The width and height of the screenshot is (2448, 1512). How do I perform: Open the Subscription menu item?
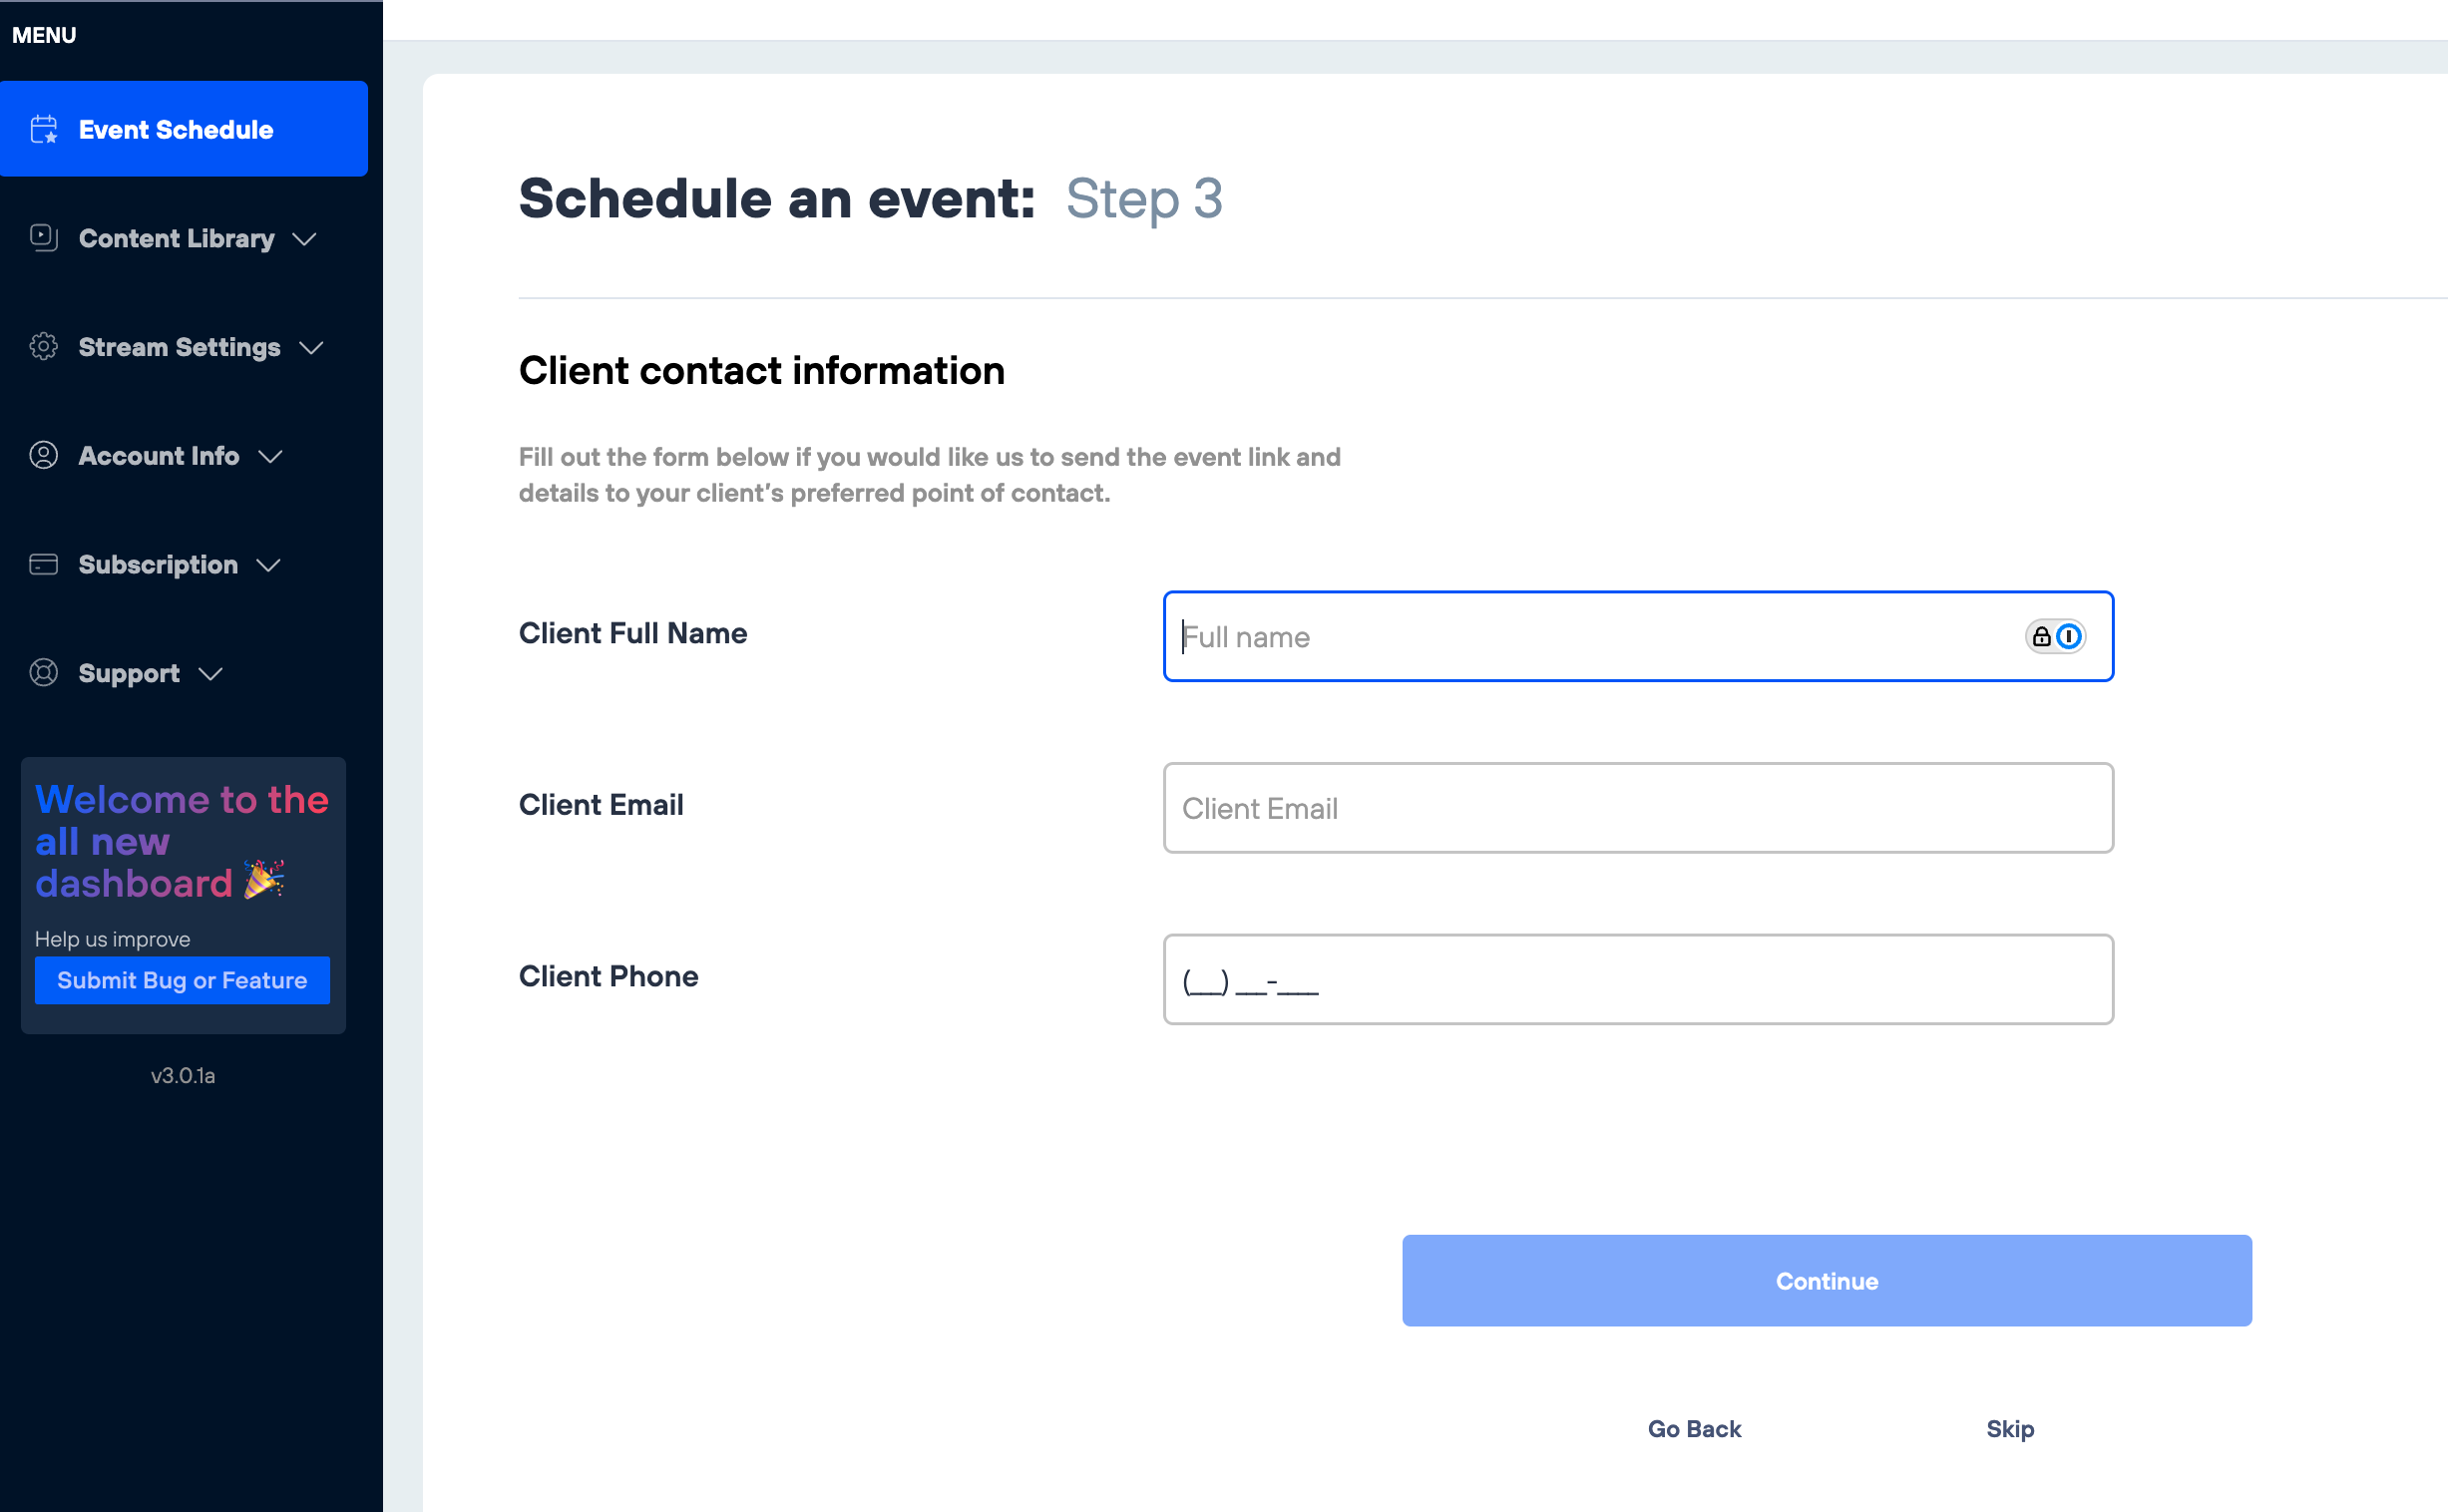[158, 565]
